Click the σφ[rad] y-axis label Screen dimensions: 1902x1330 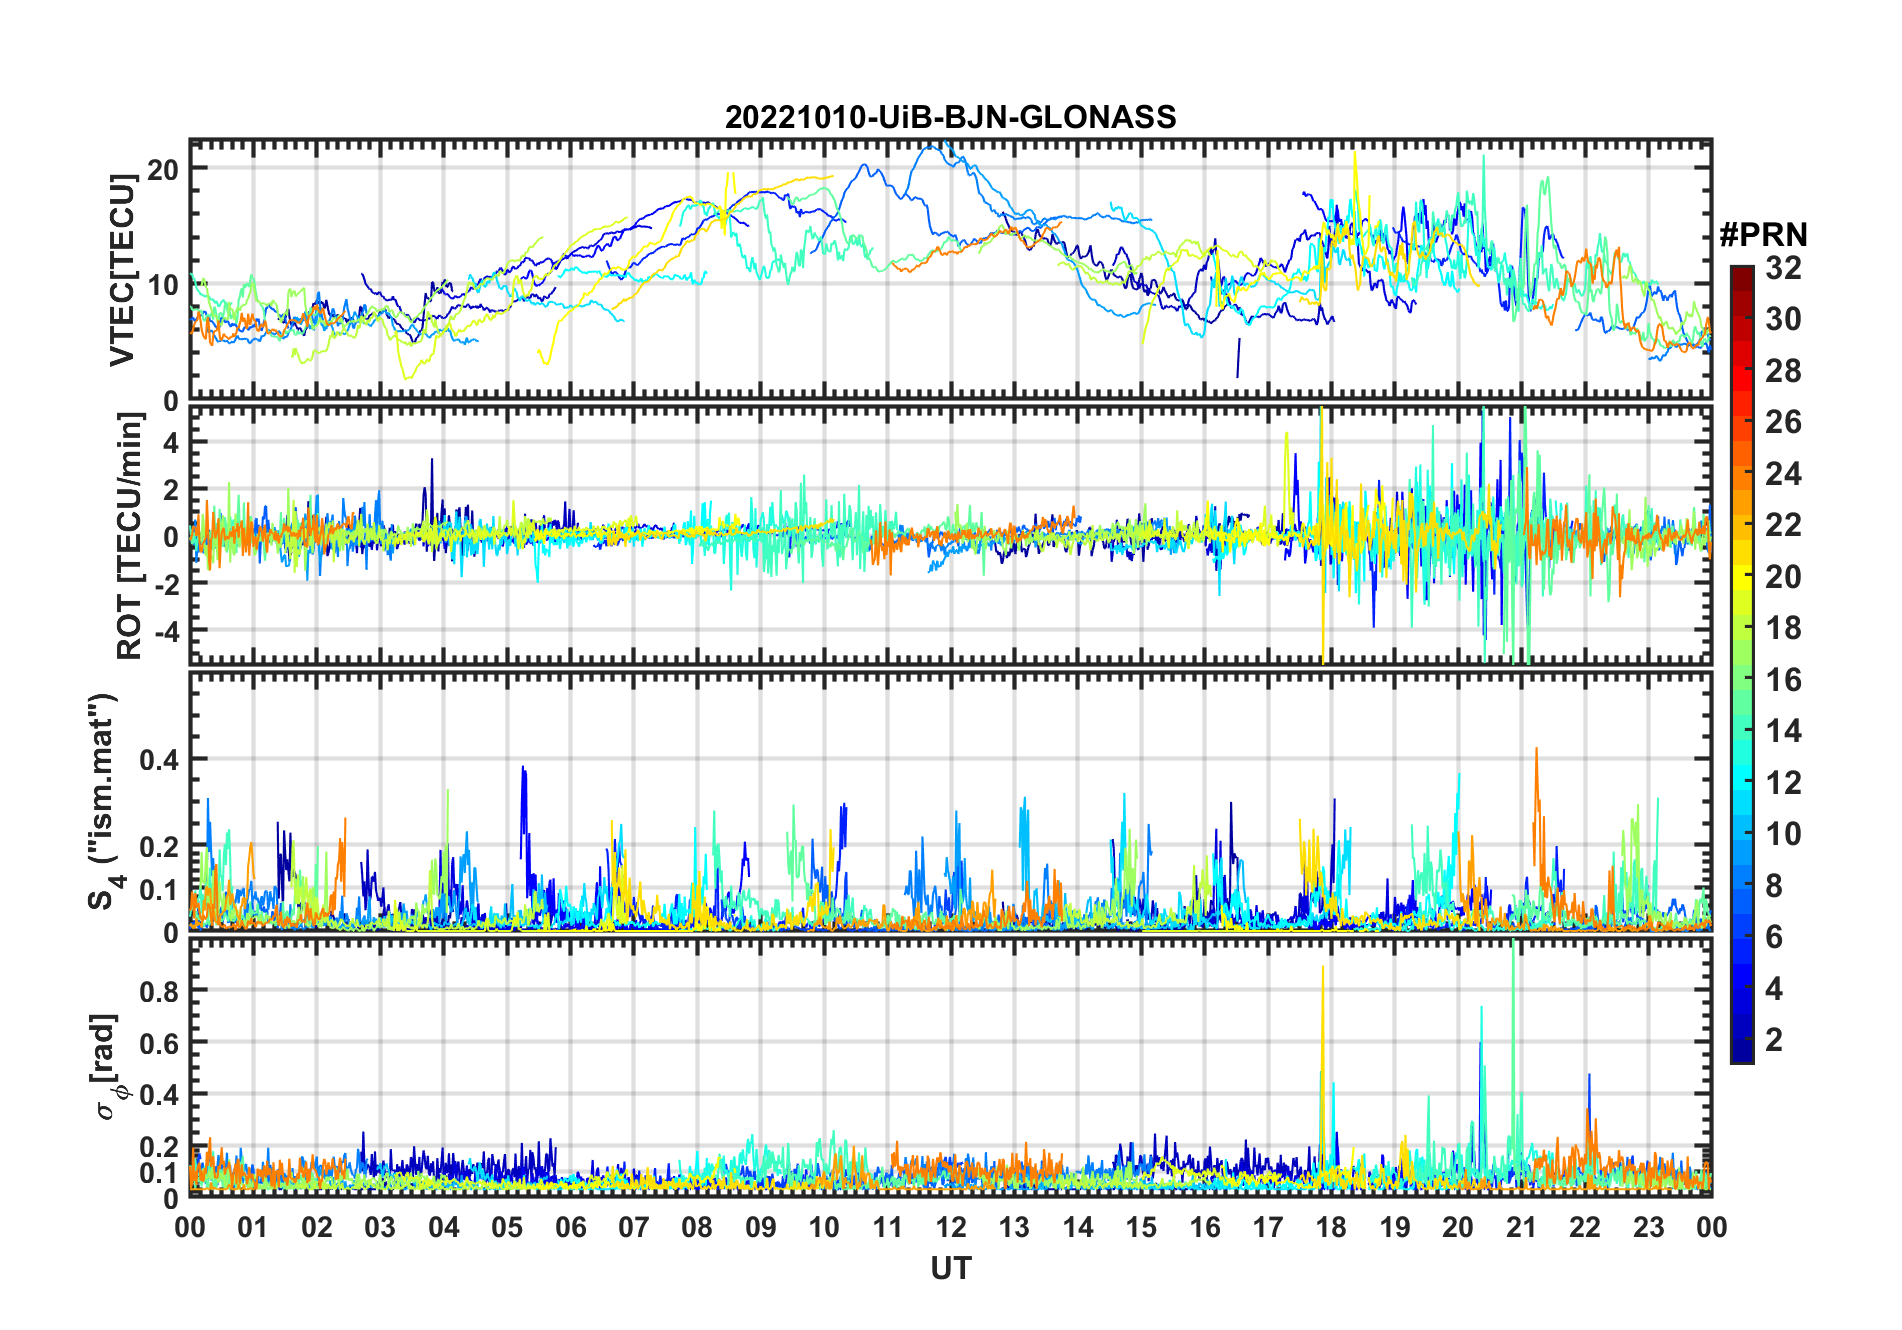coord(110,1067)
